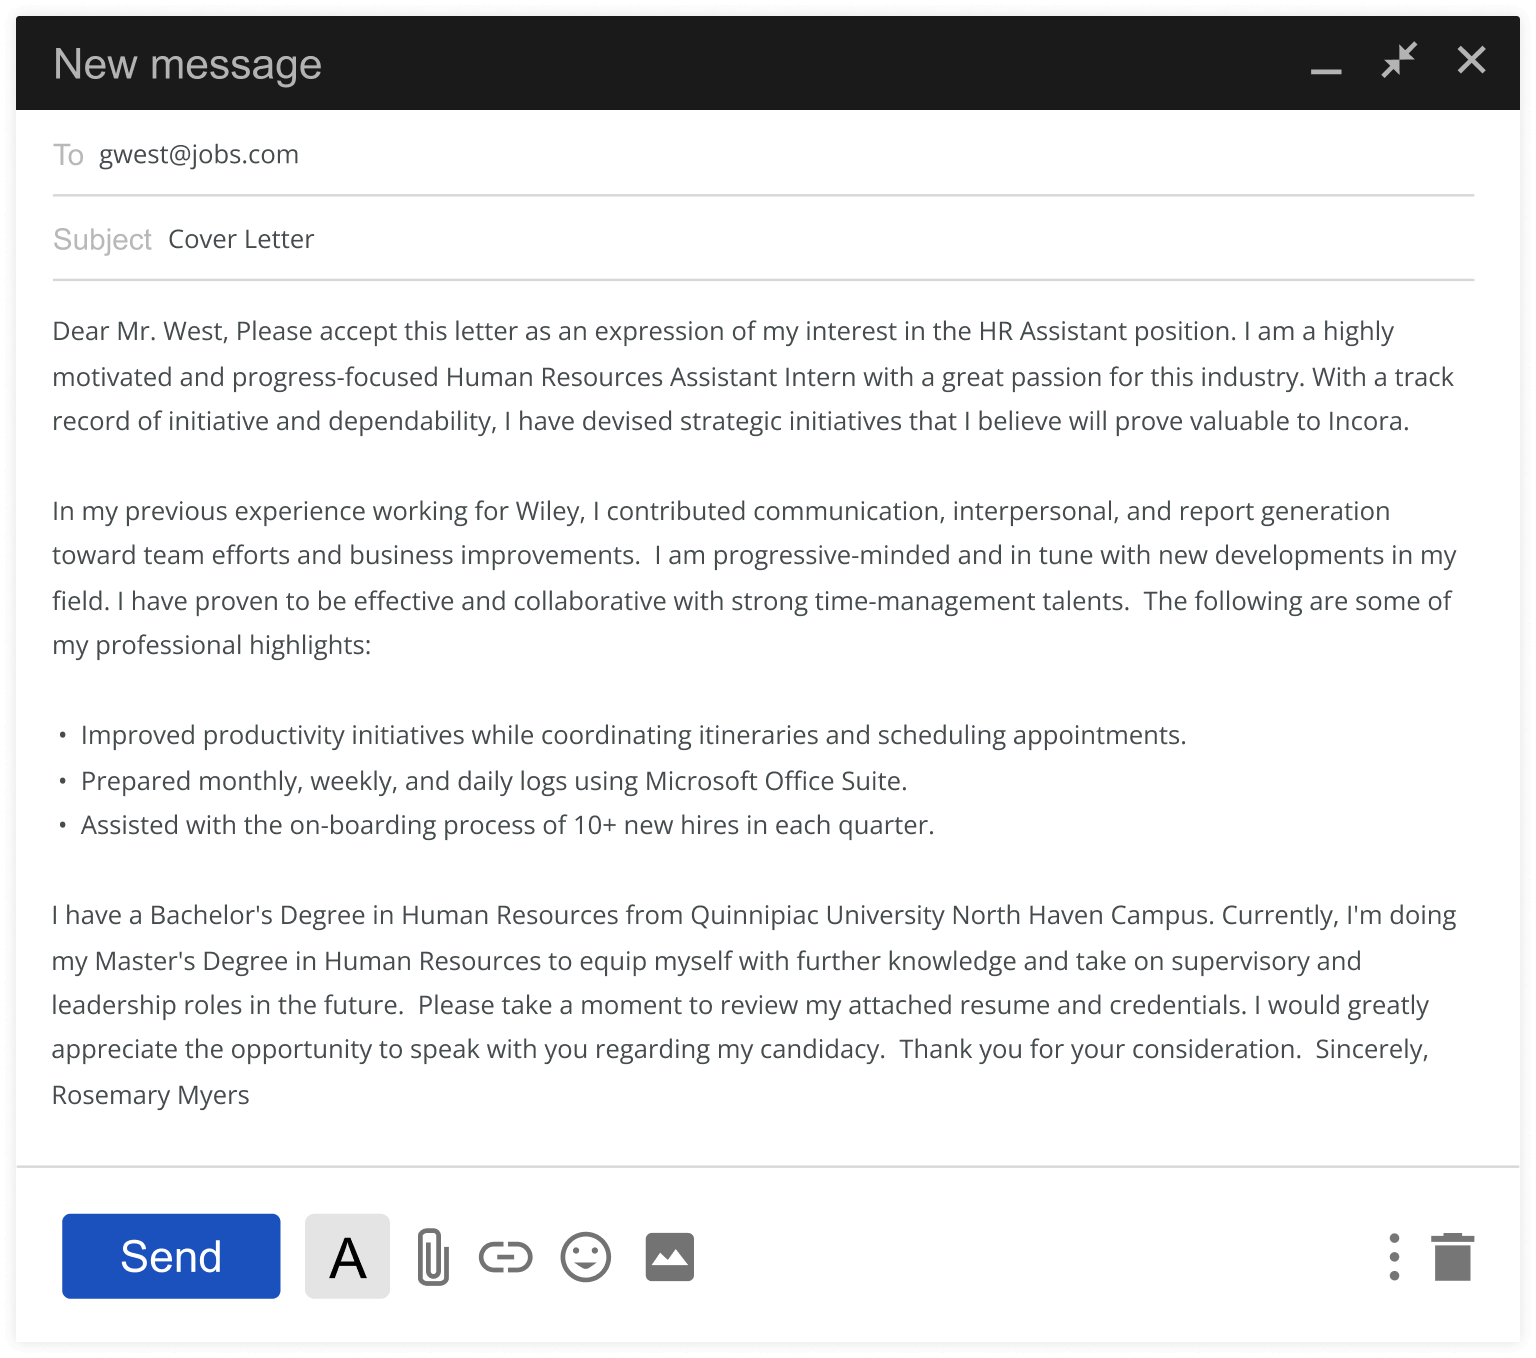The width and height of the screenshot is (1536, 1358).
Task: Click the 'To' label
Action: [68, 155]
